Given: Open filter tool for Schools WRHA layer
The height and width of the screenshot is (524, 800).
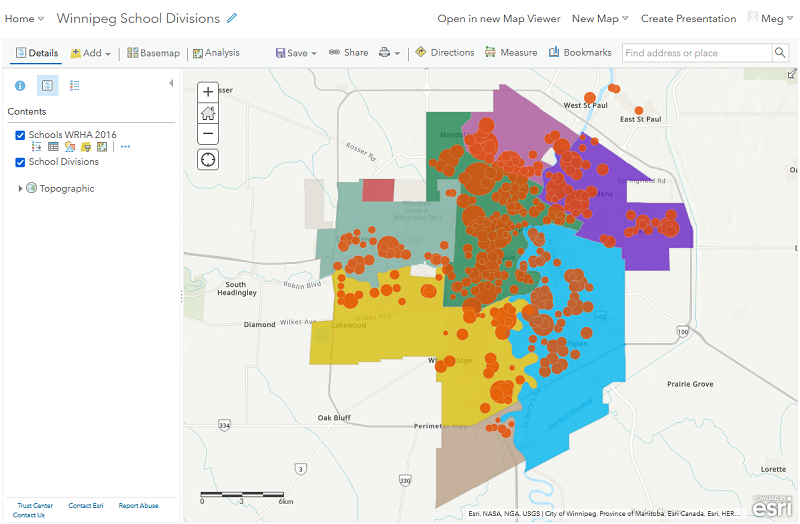Looking at the screenshot, I should pyautogui.click(x=86, y=147).
